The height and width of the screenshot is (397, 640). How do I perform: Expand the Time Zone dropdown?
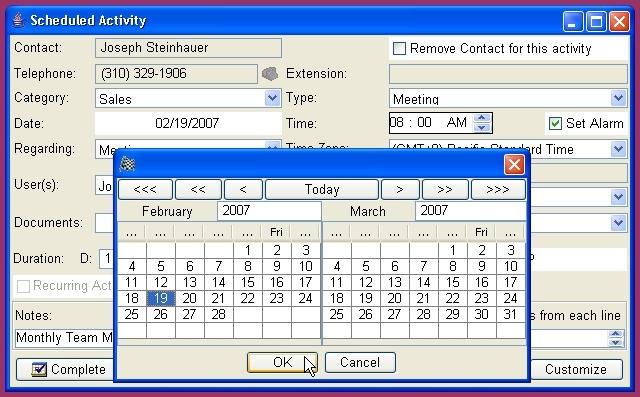click(x=619, y=149)
